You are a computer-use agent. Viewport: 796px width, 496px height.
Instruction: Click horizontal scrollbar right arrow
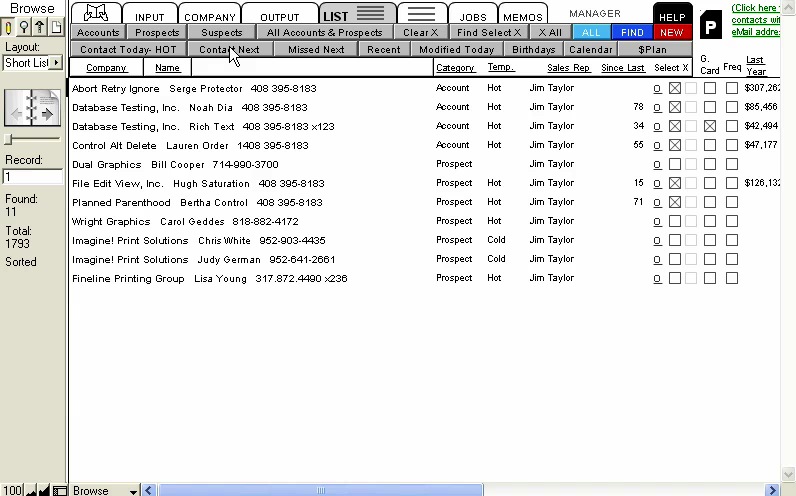(773, 490)
